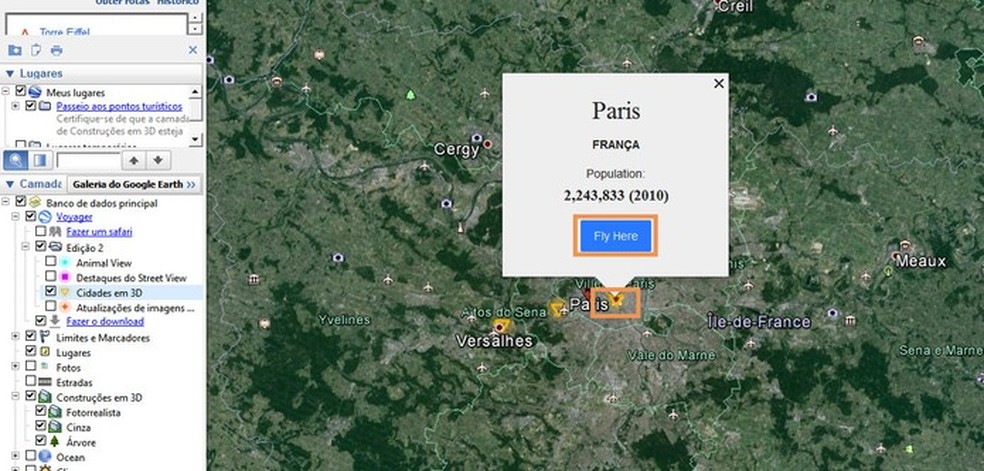Open the Voyager link
This screenshot has height=471, width=984.
pyautogui.click(x=74, y=217)
